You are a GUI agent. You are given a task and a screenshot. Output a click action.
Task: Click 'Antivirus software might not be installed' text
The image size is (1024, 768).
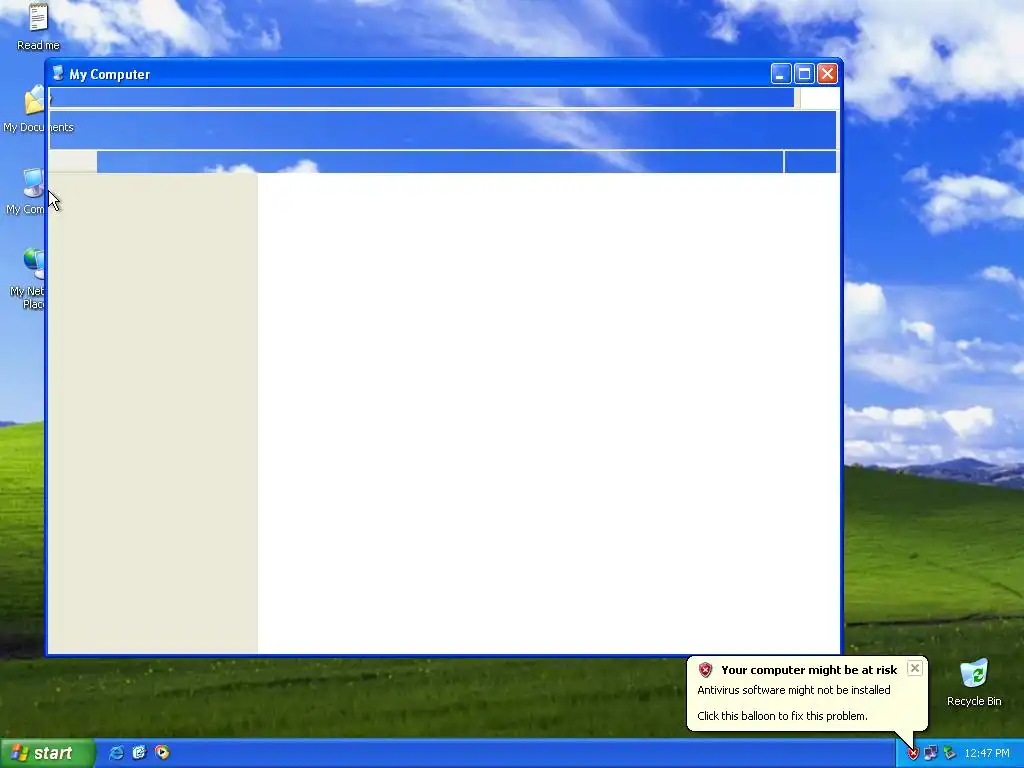pos(793,690)
